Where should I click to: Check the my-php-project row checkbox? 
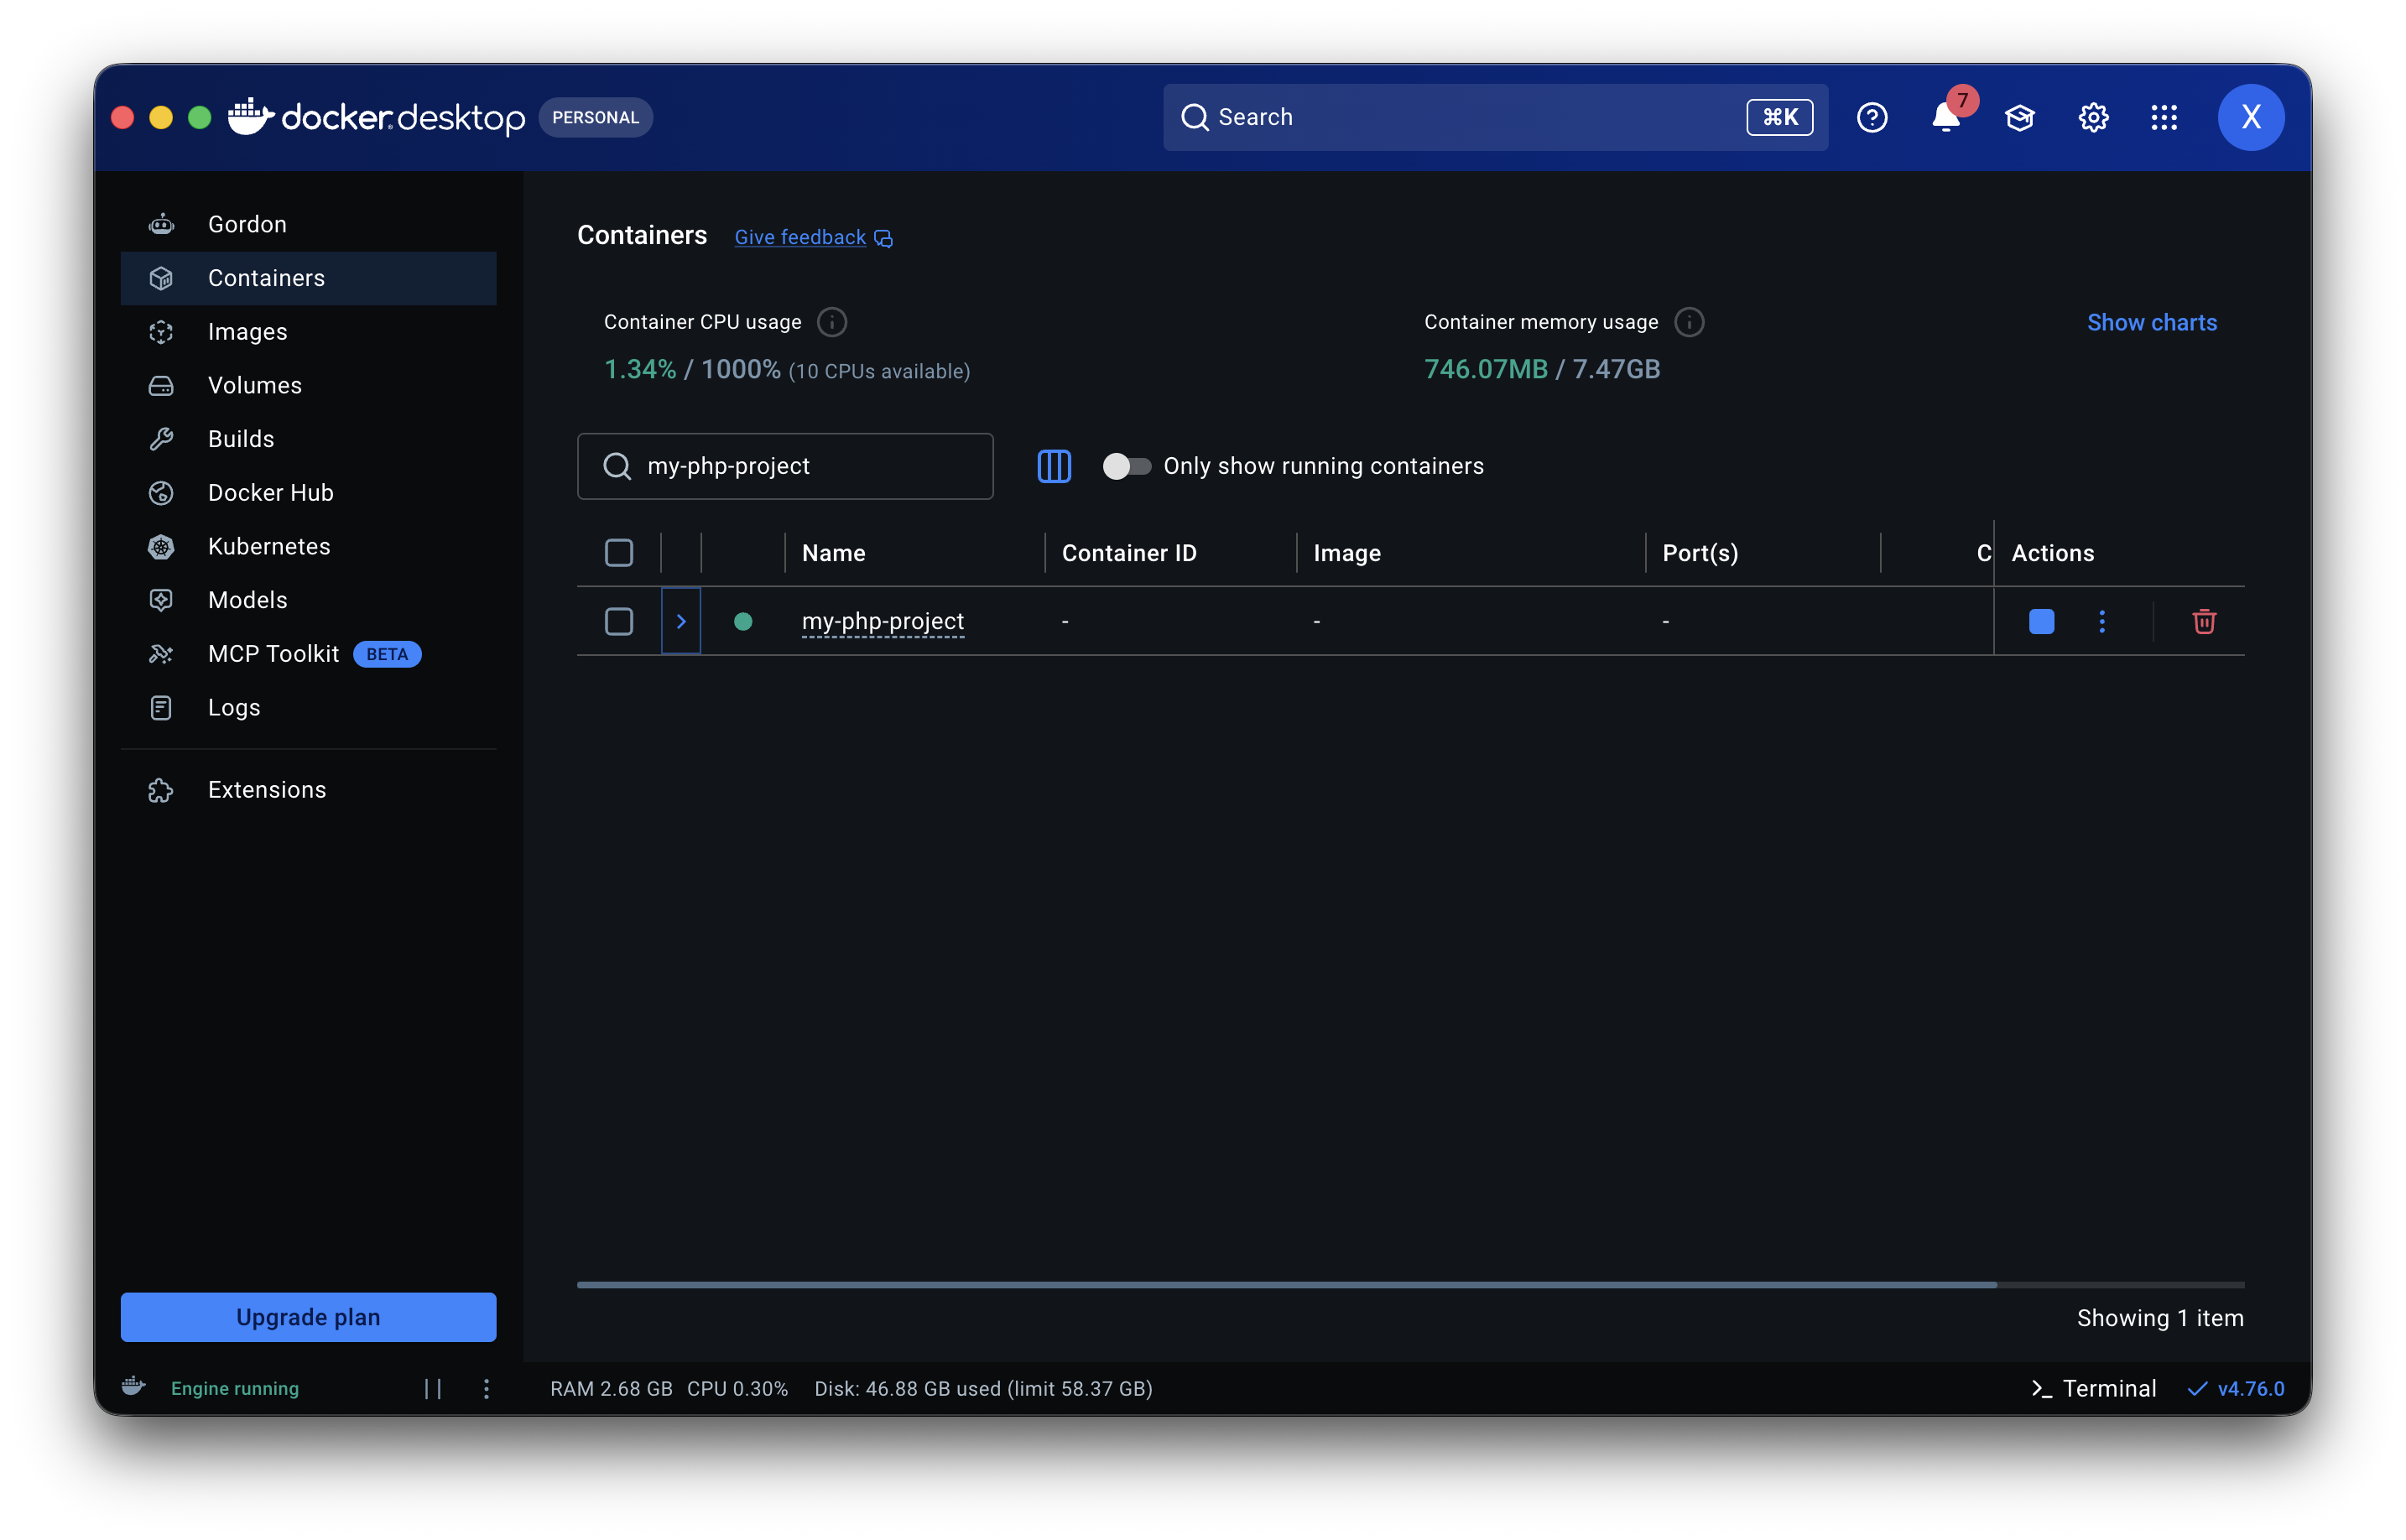tap(619, 621)
